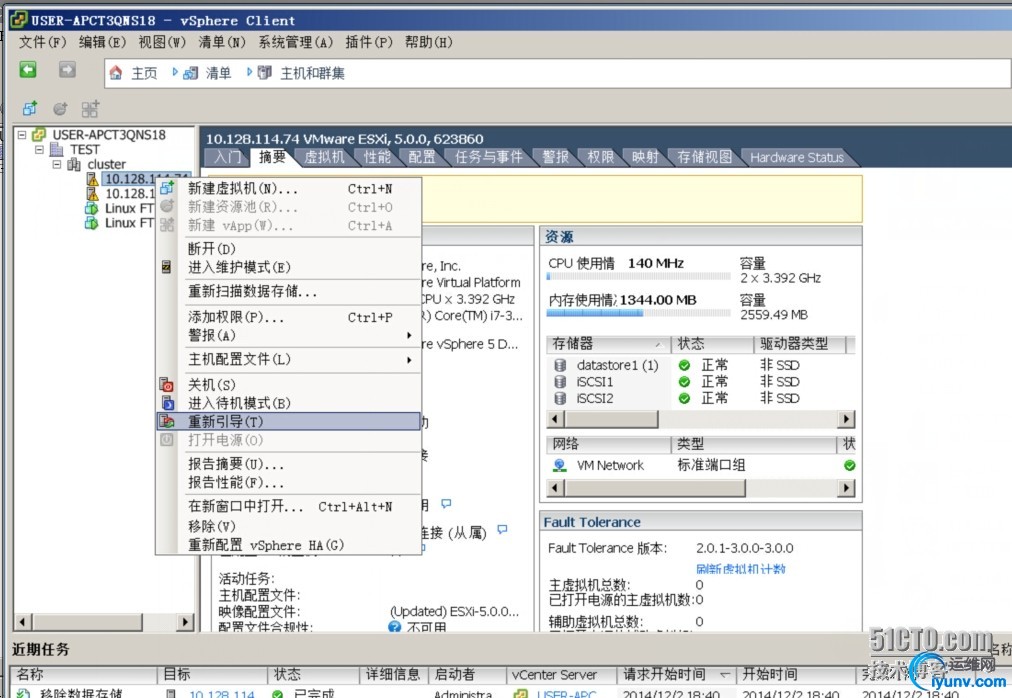Collapse the cluster tree node
Viewport: 1012px width, 698px height.
[x=57, y=164]
